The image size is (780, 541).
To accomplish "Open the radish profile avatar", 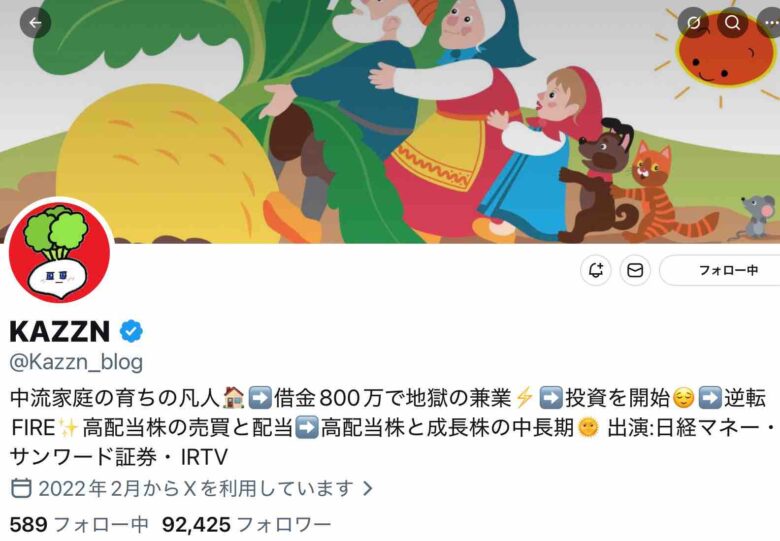I will click(x=59, y=252).
